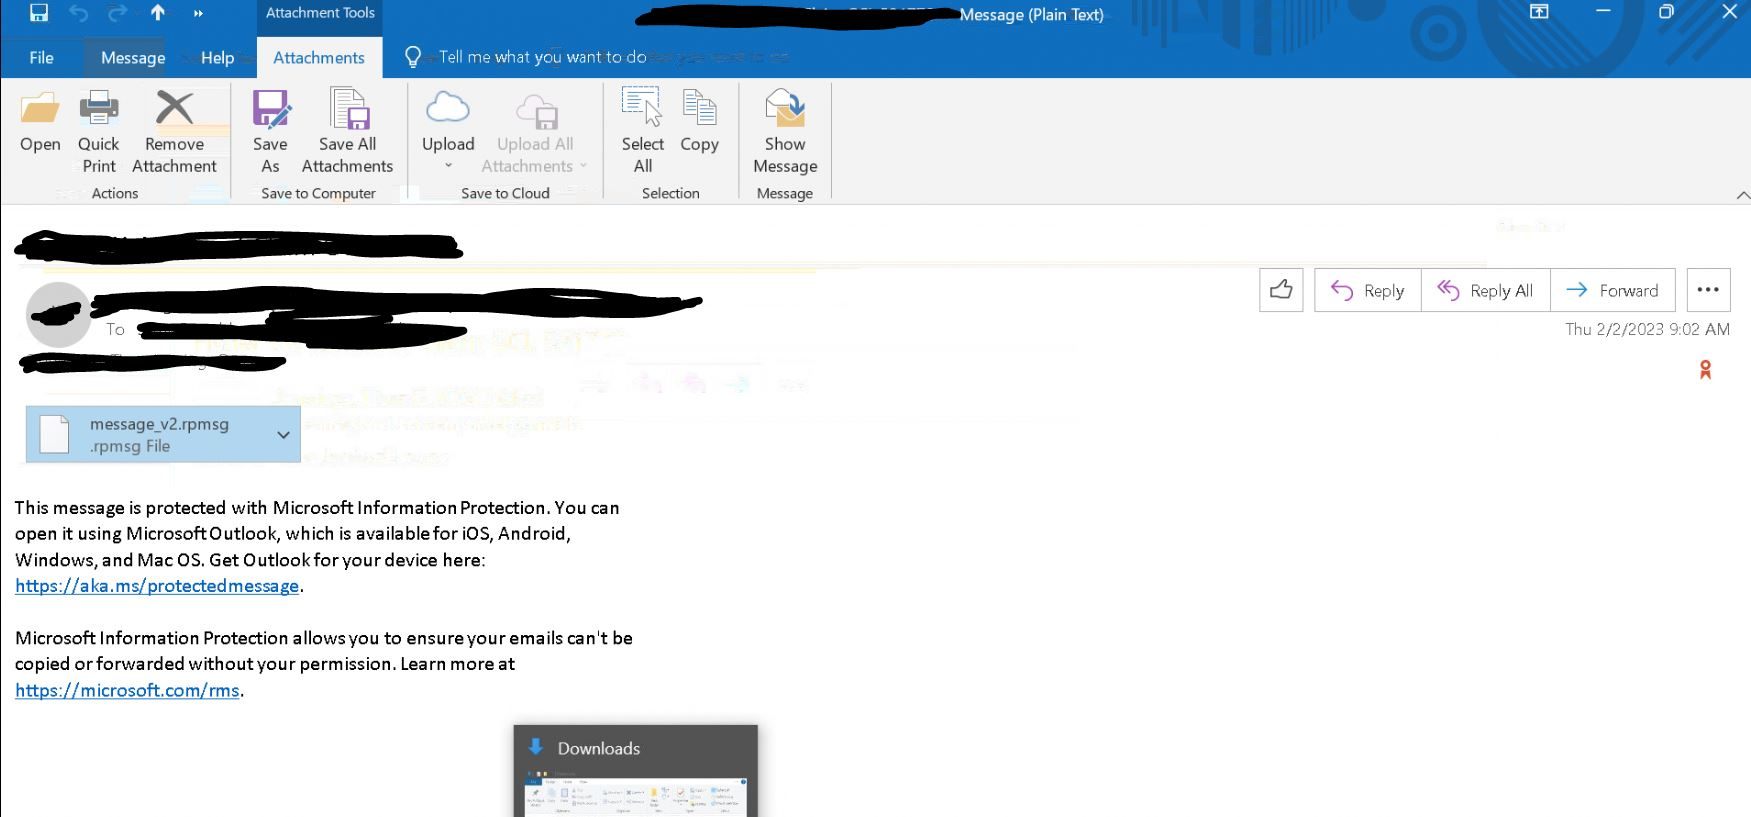Click Save All Attachments

347,132
